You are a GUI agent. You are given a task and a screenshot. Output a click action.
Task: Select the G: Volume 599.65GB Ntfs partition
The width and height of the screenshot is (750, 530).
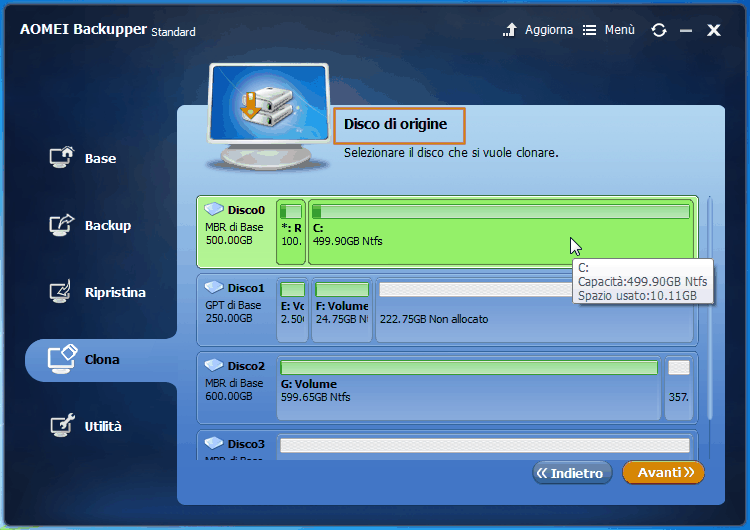point(469,388)
